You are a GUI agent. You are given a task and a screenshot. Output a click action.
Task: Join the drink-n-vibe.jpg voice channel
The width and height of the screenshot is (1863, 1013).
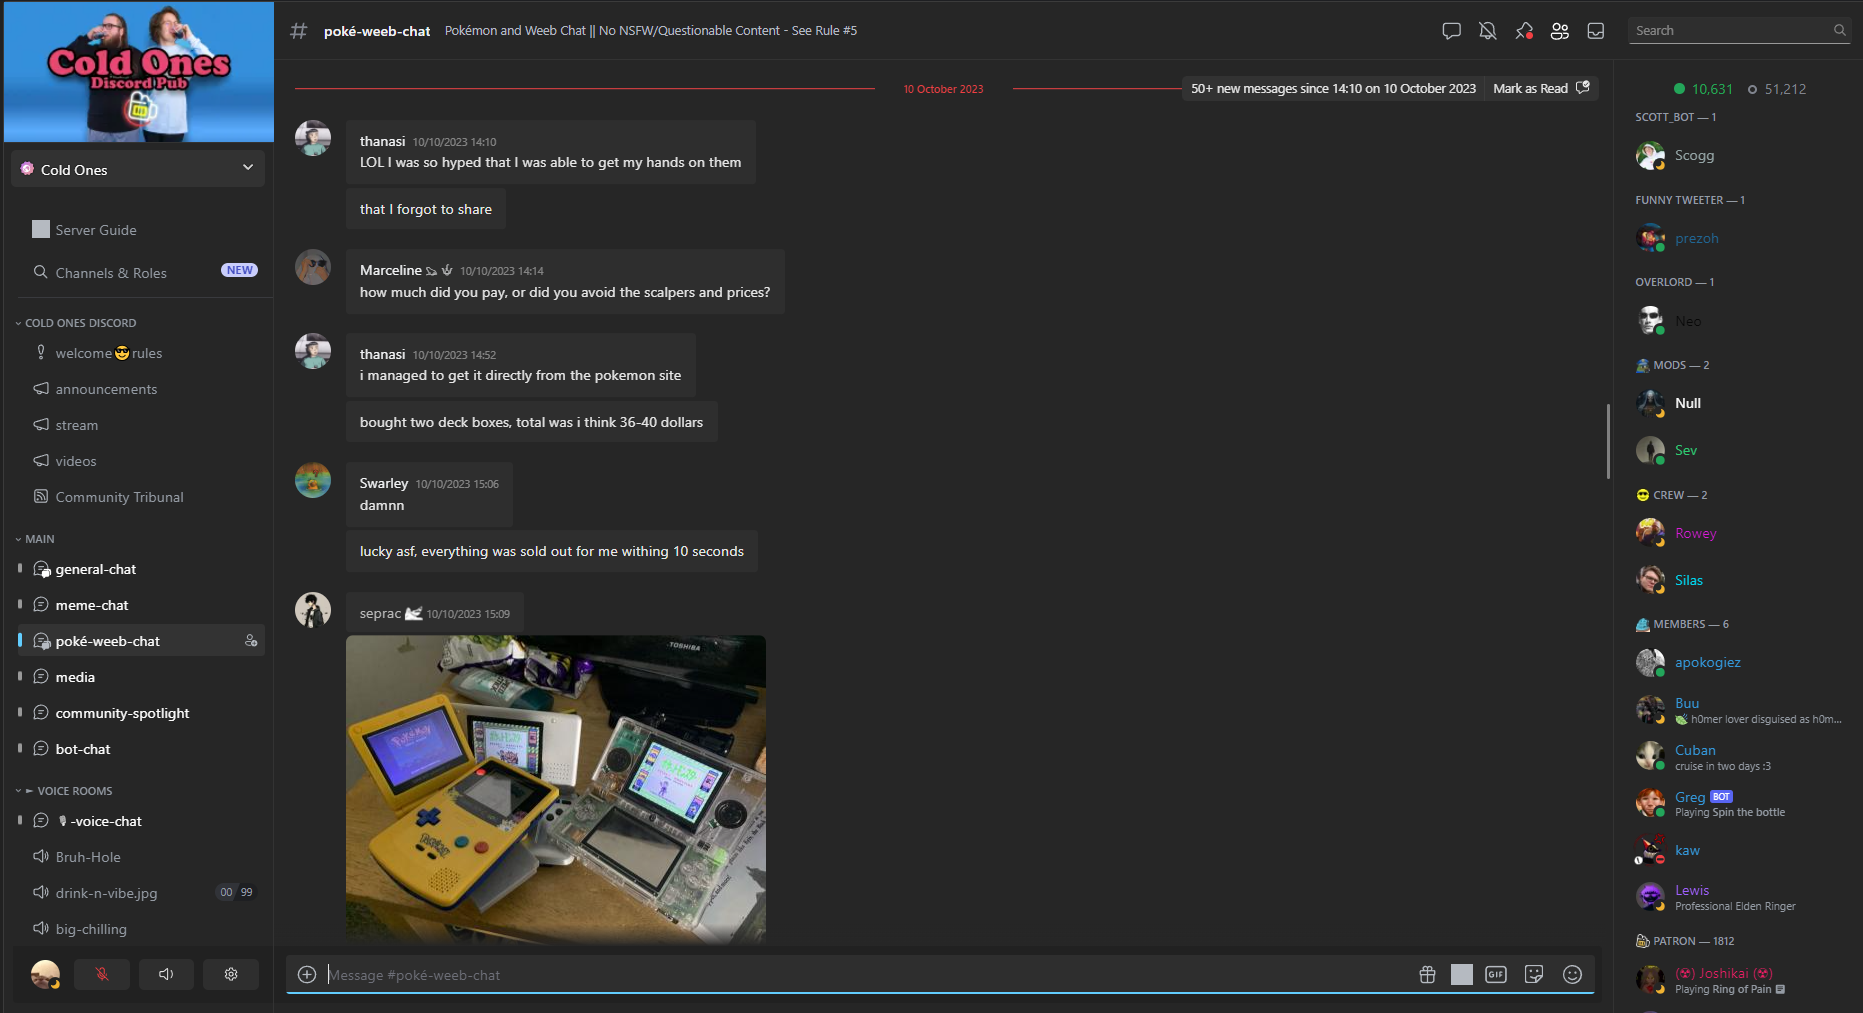coord(141,893)
